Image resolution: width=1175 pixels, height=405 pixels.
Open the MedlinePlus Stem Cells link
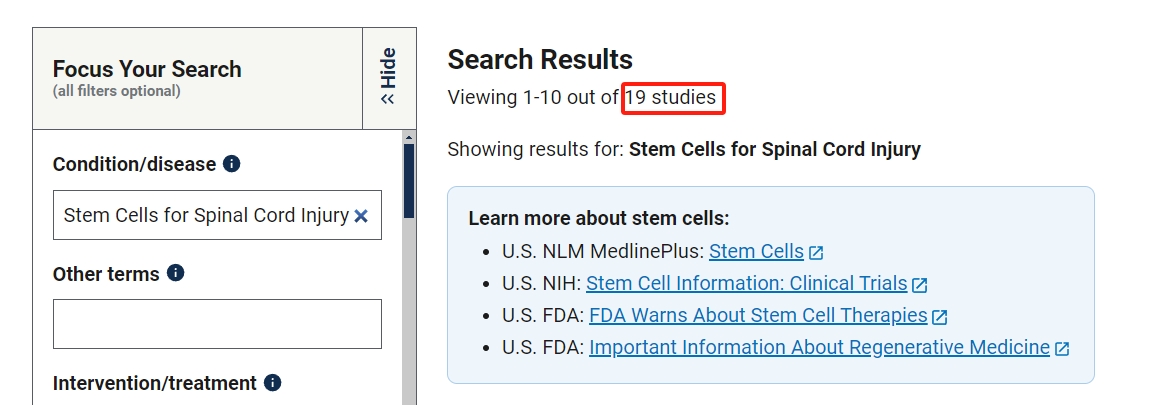pos(756,252)
